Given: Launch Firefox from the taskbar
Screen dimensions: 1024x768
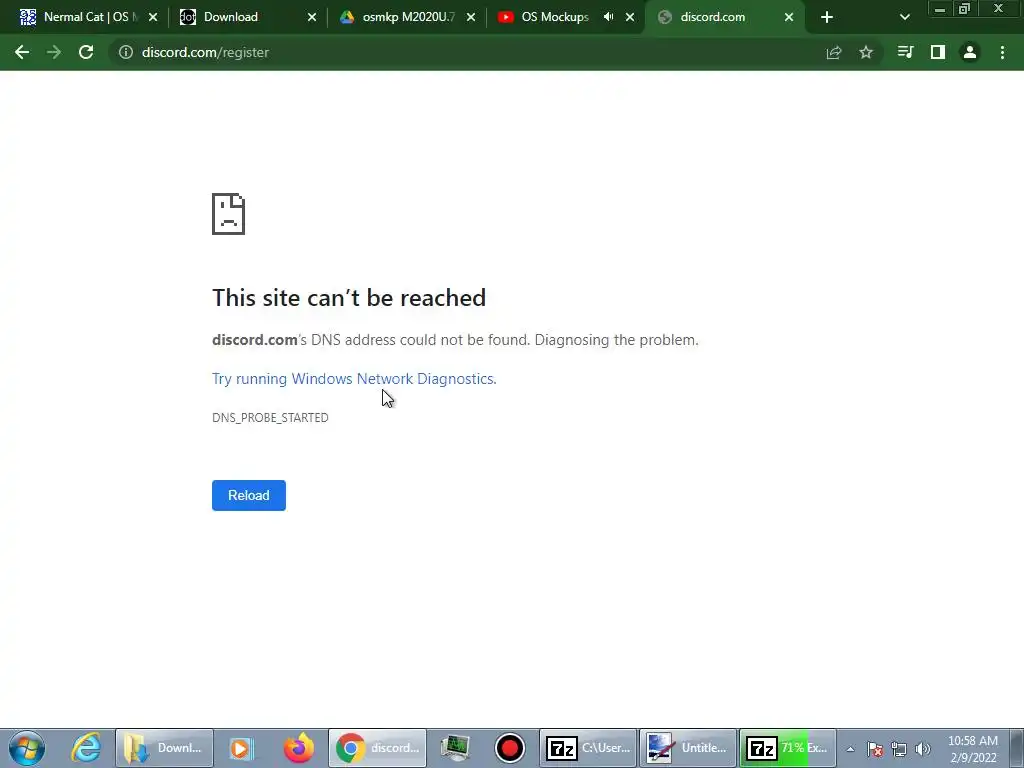Looking at the screenshot, I should pos(298,748).
